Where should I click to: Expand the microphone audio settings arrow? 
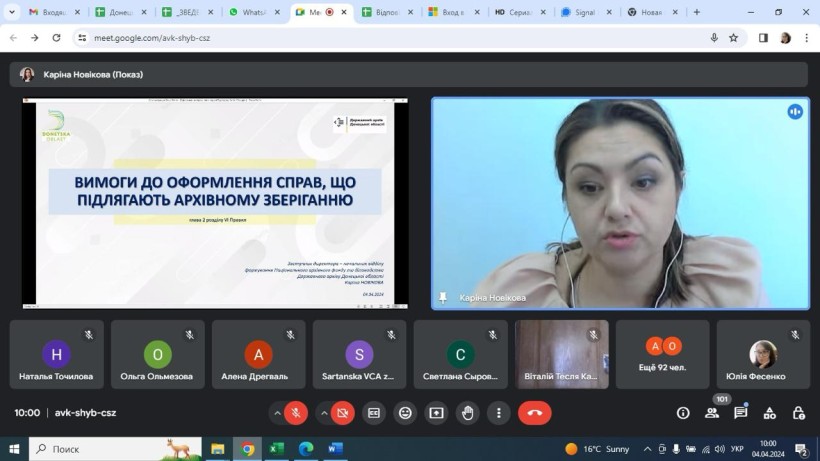[277, 412]
